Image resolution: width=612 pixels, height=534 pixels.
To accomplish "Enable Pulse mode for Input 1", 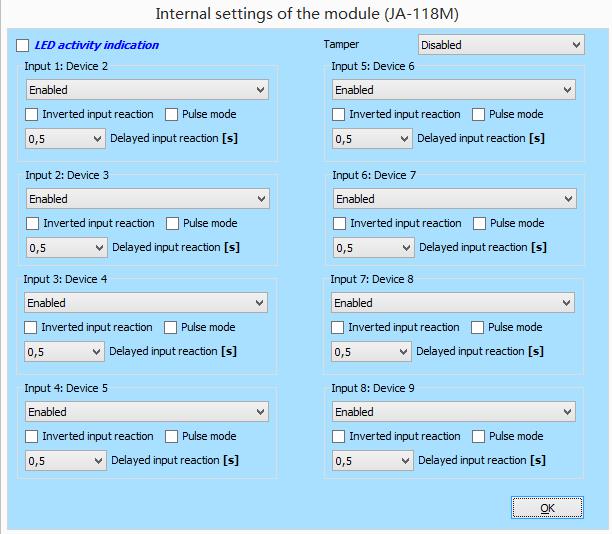I will click(x=172, y=115).
